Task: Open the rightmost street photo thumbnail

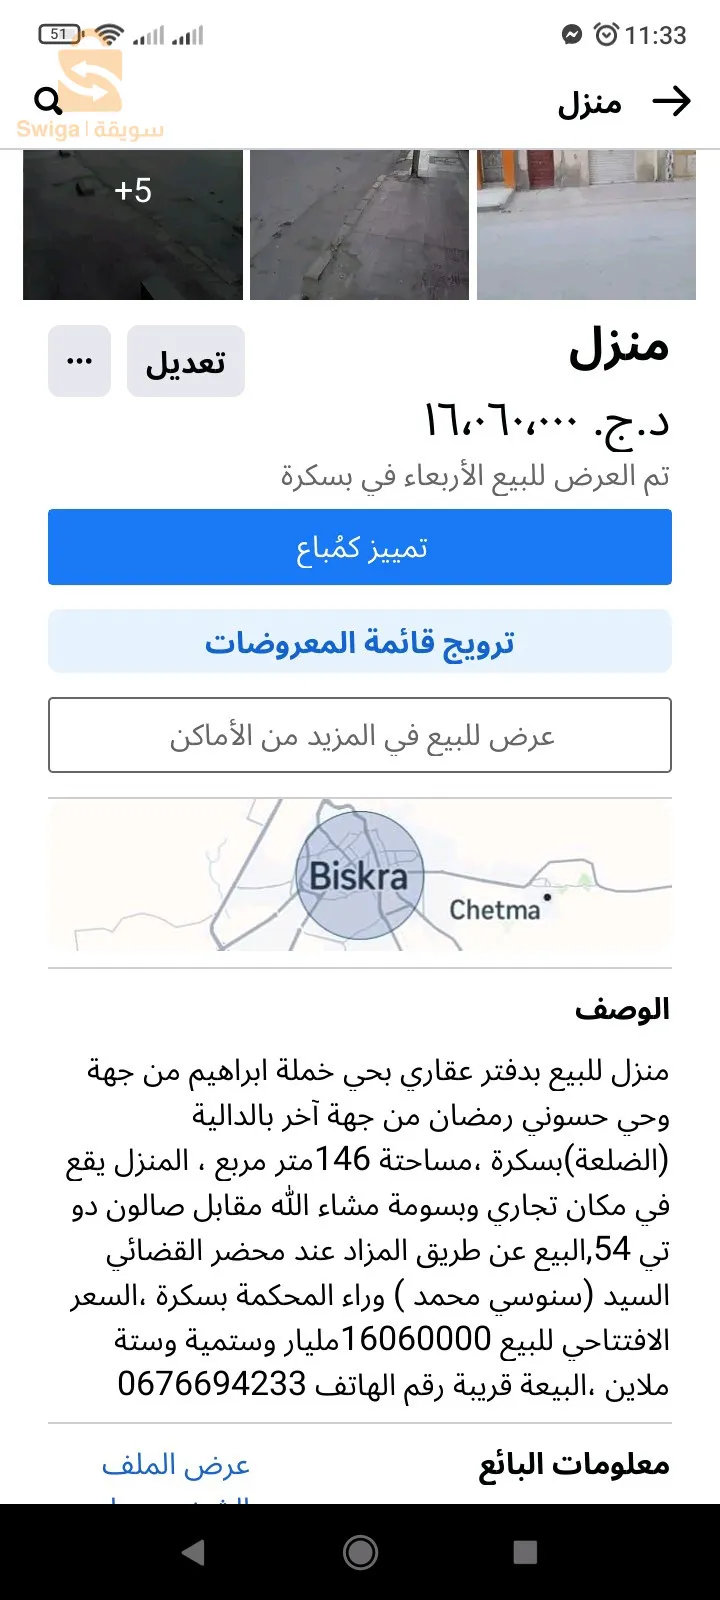Action: 586,225
